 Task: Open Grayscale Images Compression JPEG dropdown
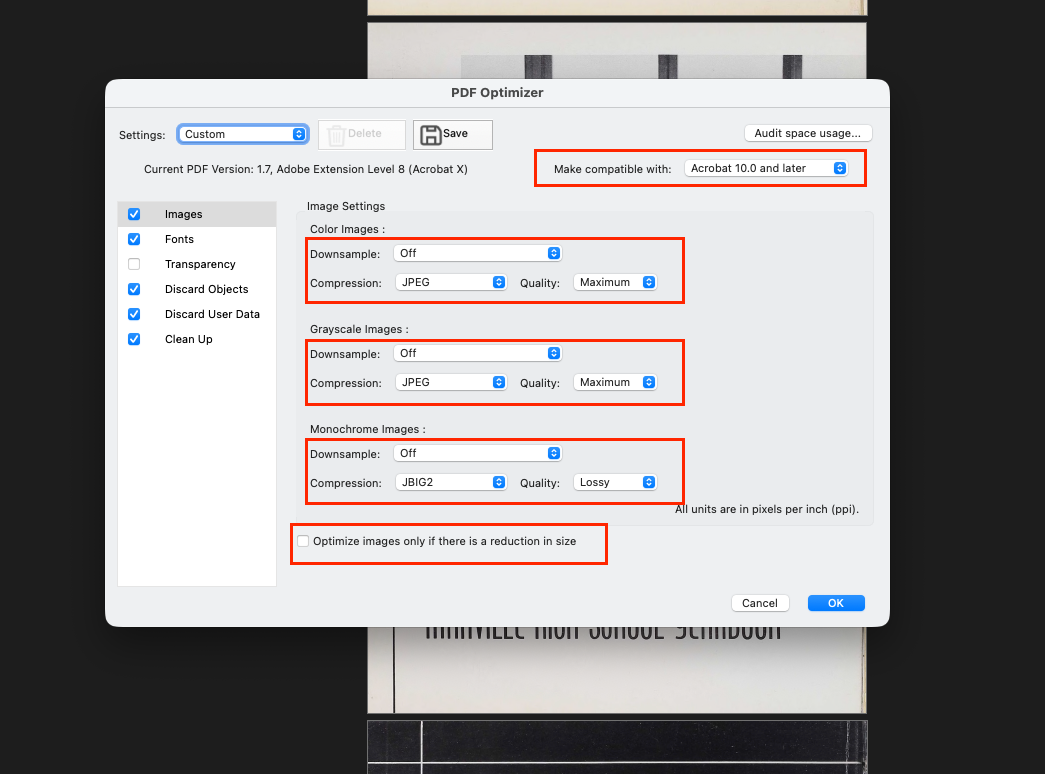coord(451,383)
